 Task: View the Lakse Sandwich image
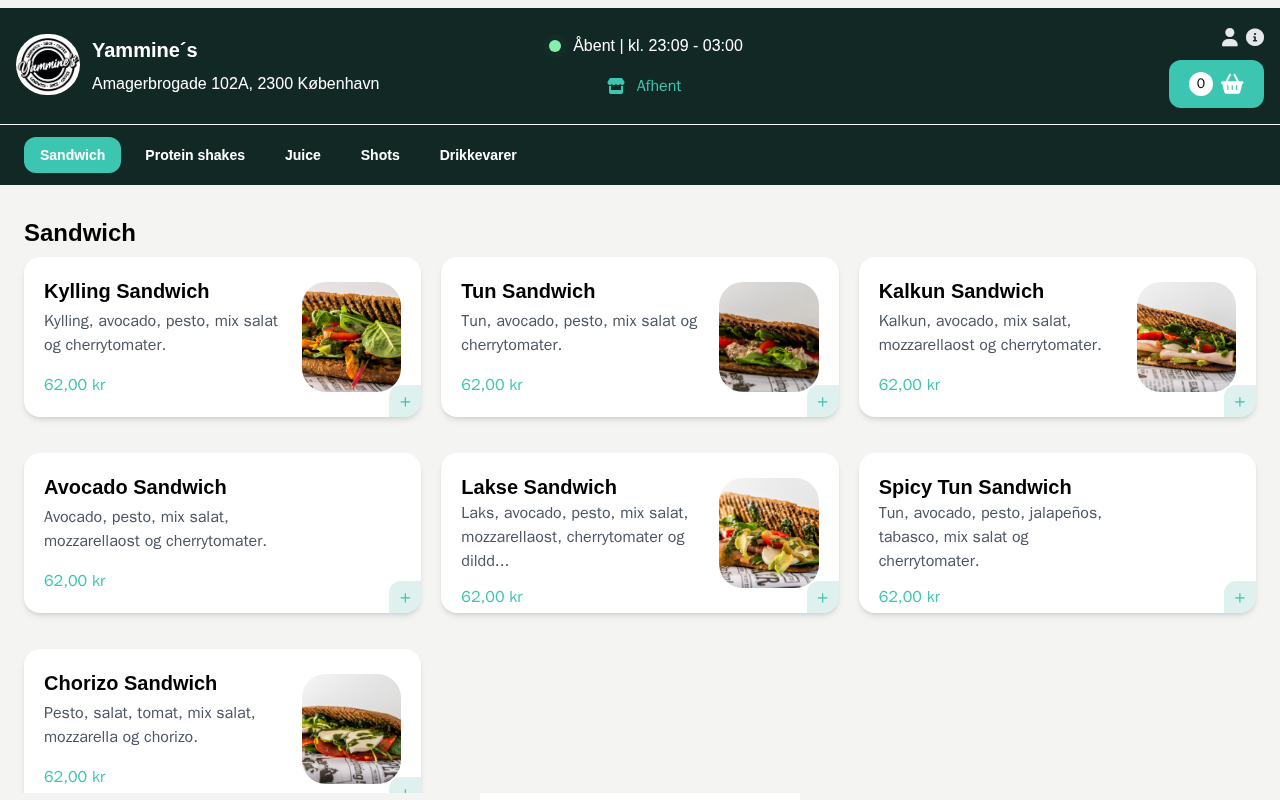[x=768, y=532]
